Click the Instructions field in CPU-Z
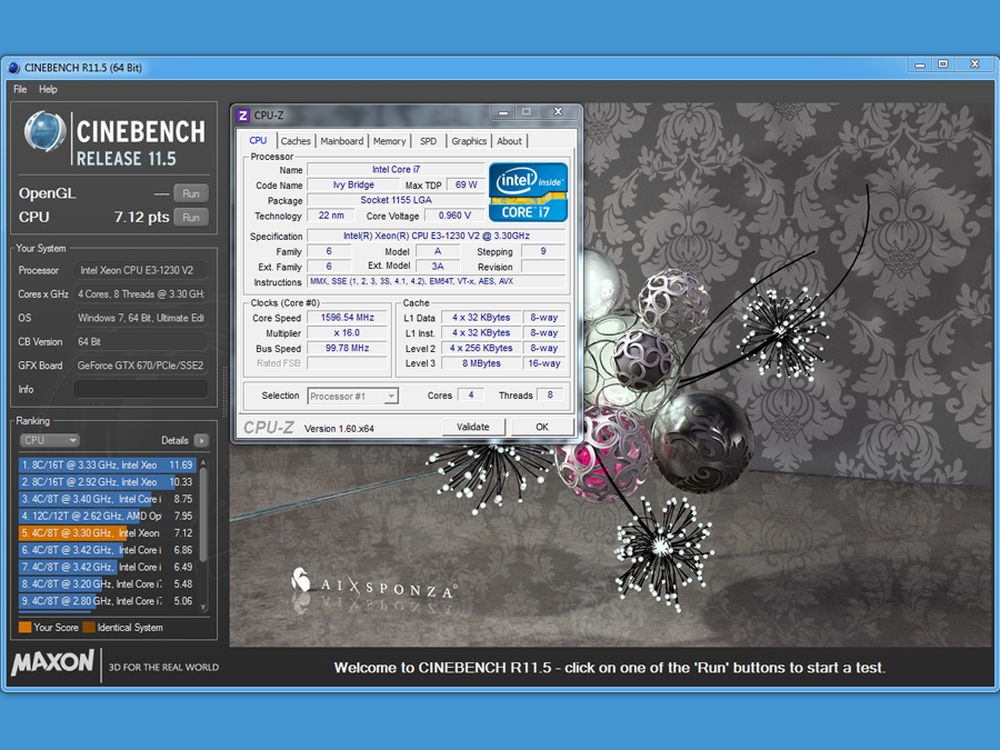1000x750 pixels. click(437, 281)
